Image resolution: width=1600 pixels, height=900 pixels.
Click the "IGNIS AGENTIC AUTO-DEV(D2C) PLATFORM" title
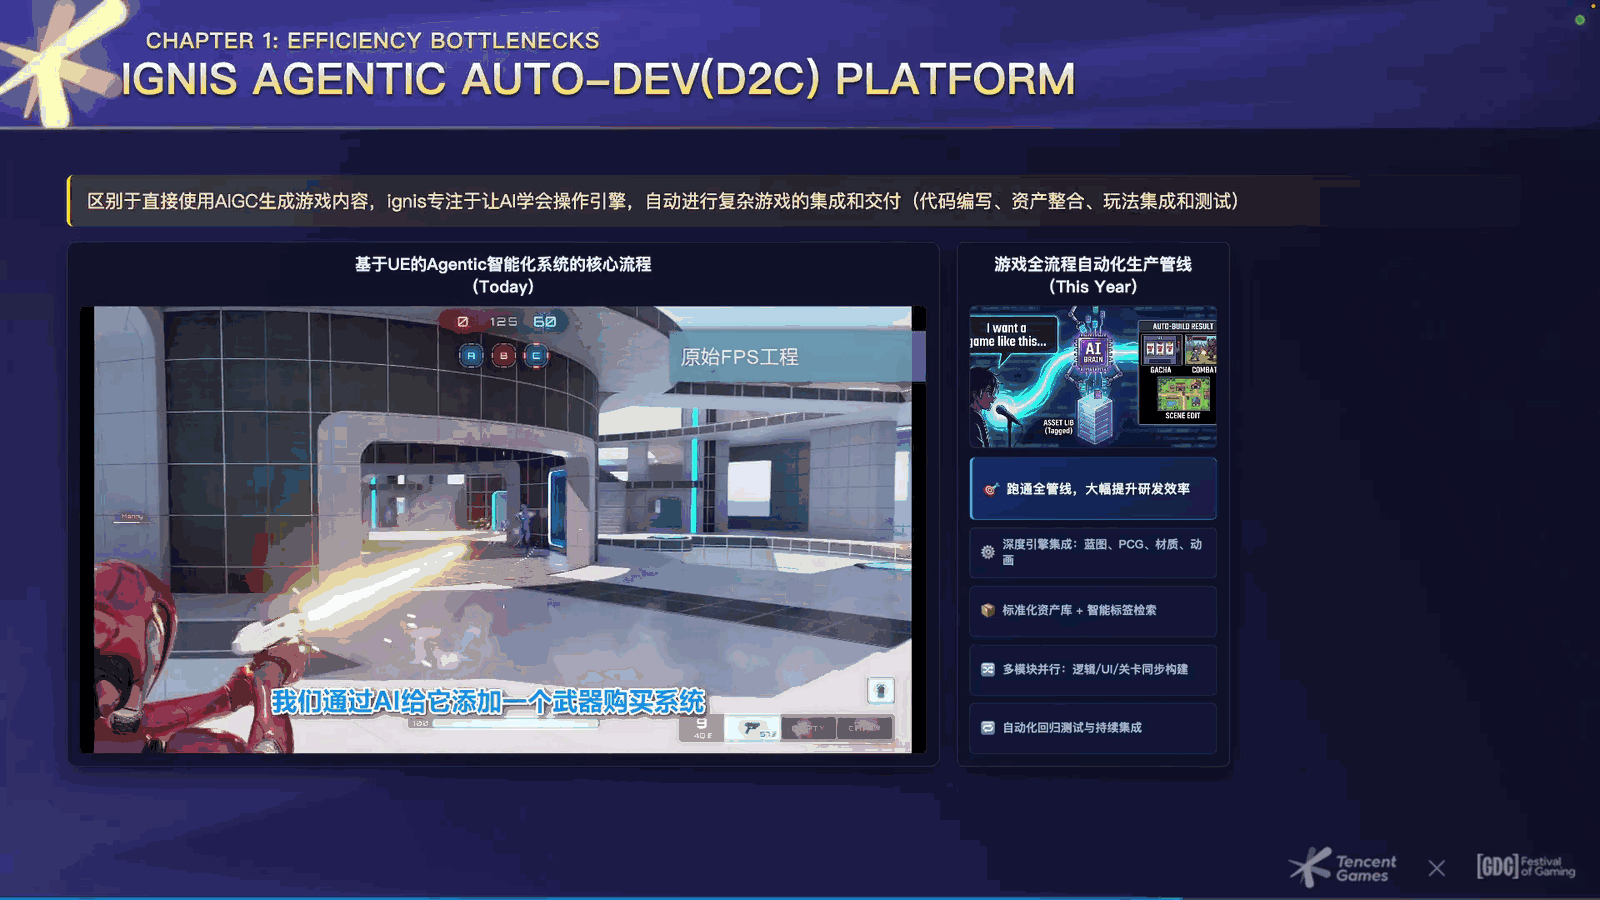pyautogui.click(x=598, y=80)
